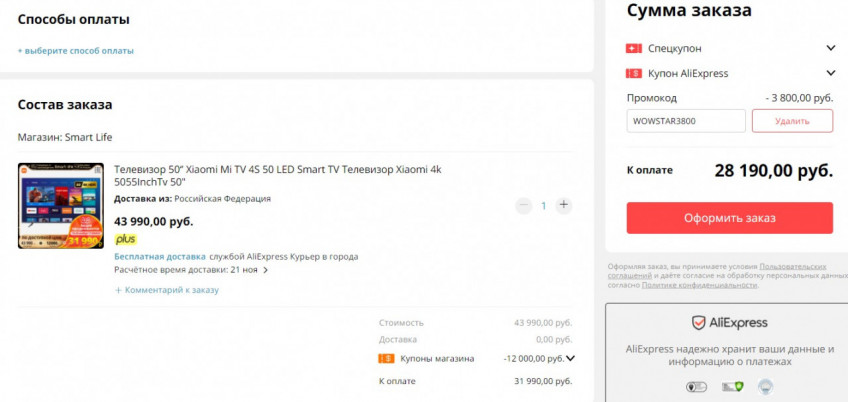Expand Купоны магазина discount details
Image resolution: width=848 pixels, height=402 pixels.
(x=570, y=358)
